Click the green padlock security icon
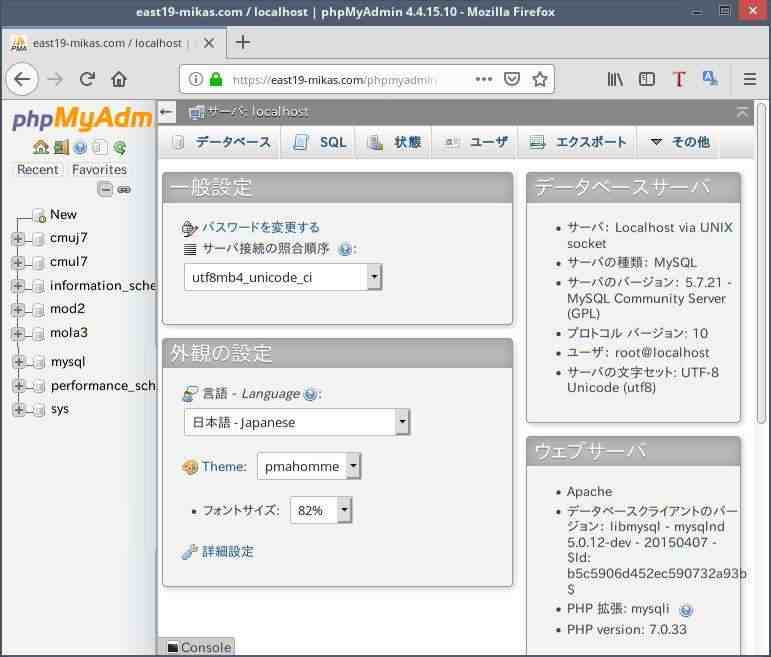This screenshot has width=771, height=657. tap(216, 79)
